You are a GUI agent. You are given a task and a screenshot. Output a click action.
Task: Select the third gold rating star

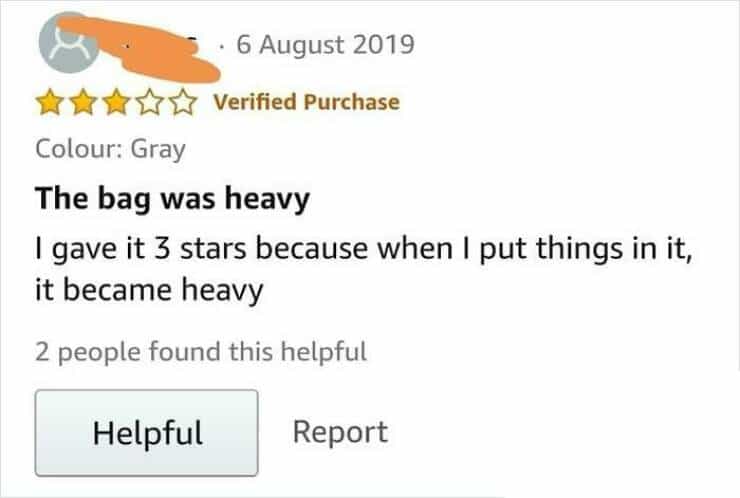(117, 103)
